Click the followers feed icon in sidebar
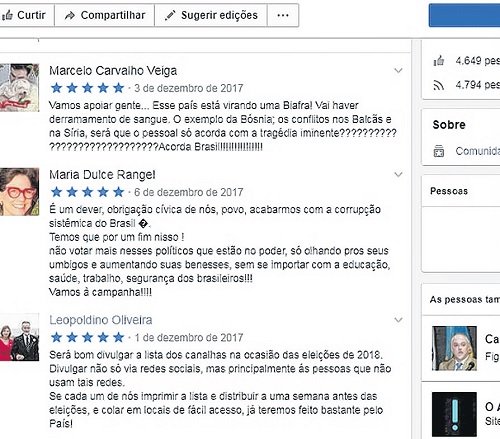This screenshot has width=500, height=439. 439,85
